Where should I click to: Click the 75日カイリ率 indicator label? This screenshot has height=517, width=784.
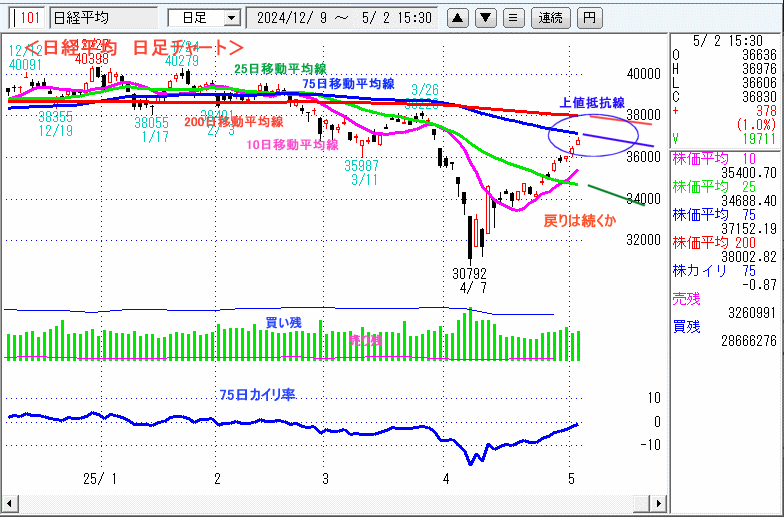point(257,395)
